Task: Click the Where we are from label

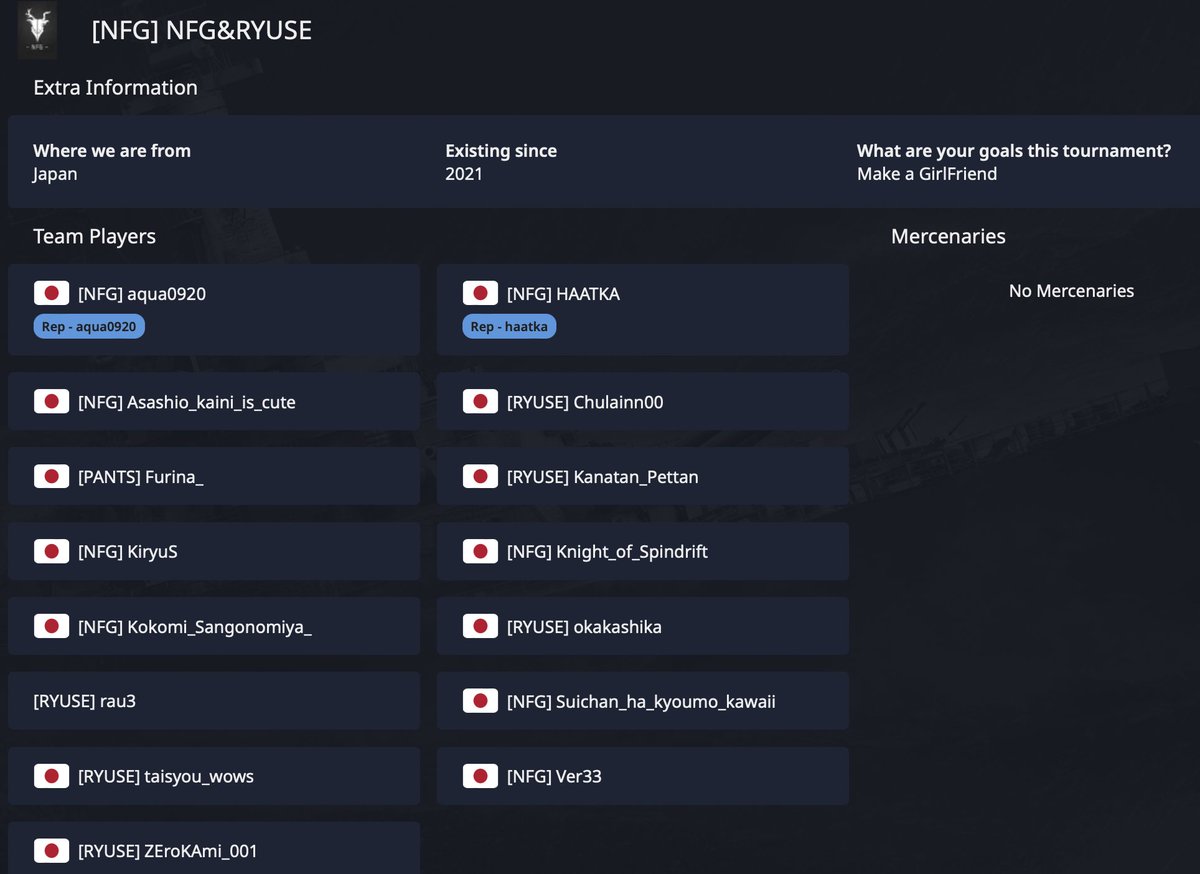Action: (x=112, y=151)
